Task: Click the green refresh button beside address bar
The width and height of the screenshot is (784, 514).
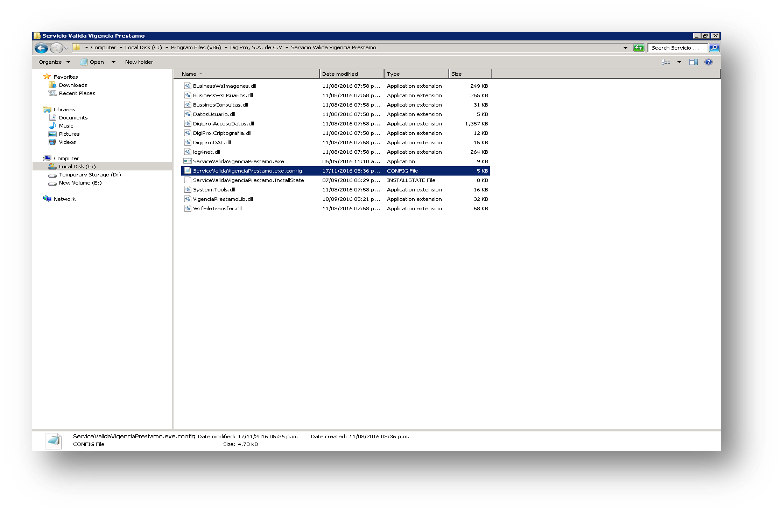Action: (x=637, y=47)
